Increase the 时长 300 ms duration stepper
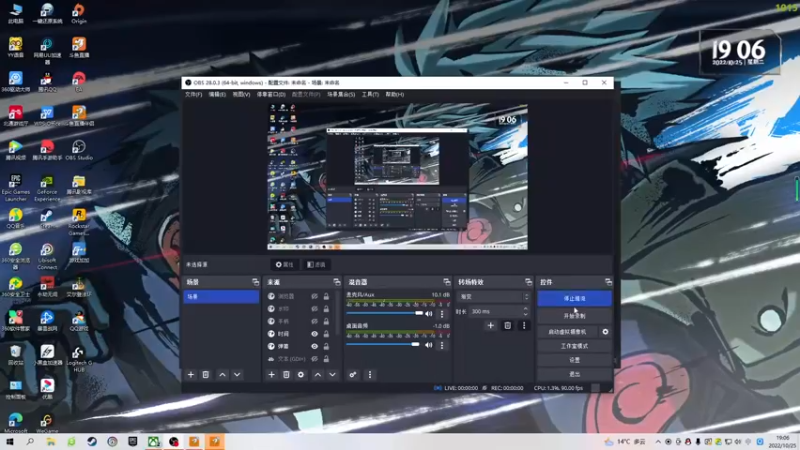Image resolution: width=800 pixels, height=450 pixels. click(526, 309)
